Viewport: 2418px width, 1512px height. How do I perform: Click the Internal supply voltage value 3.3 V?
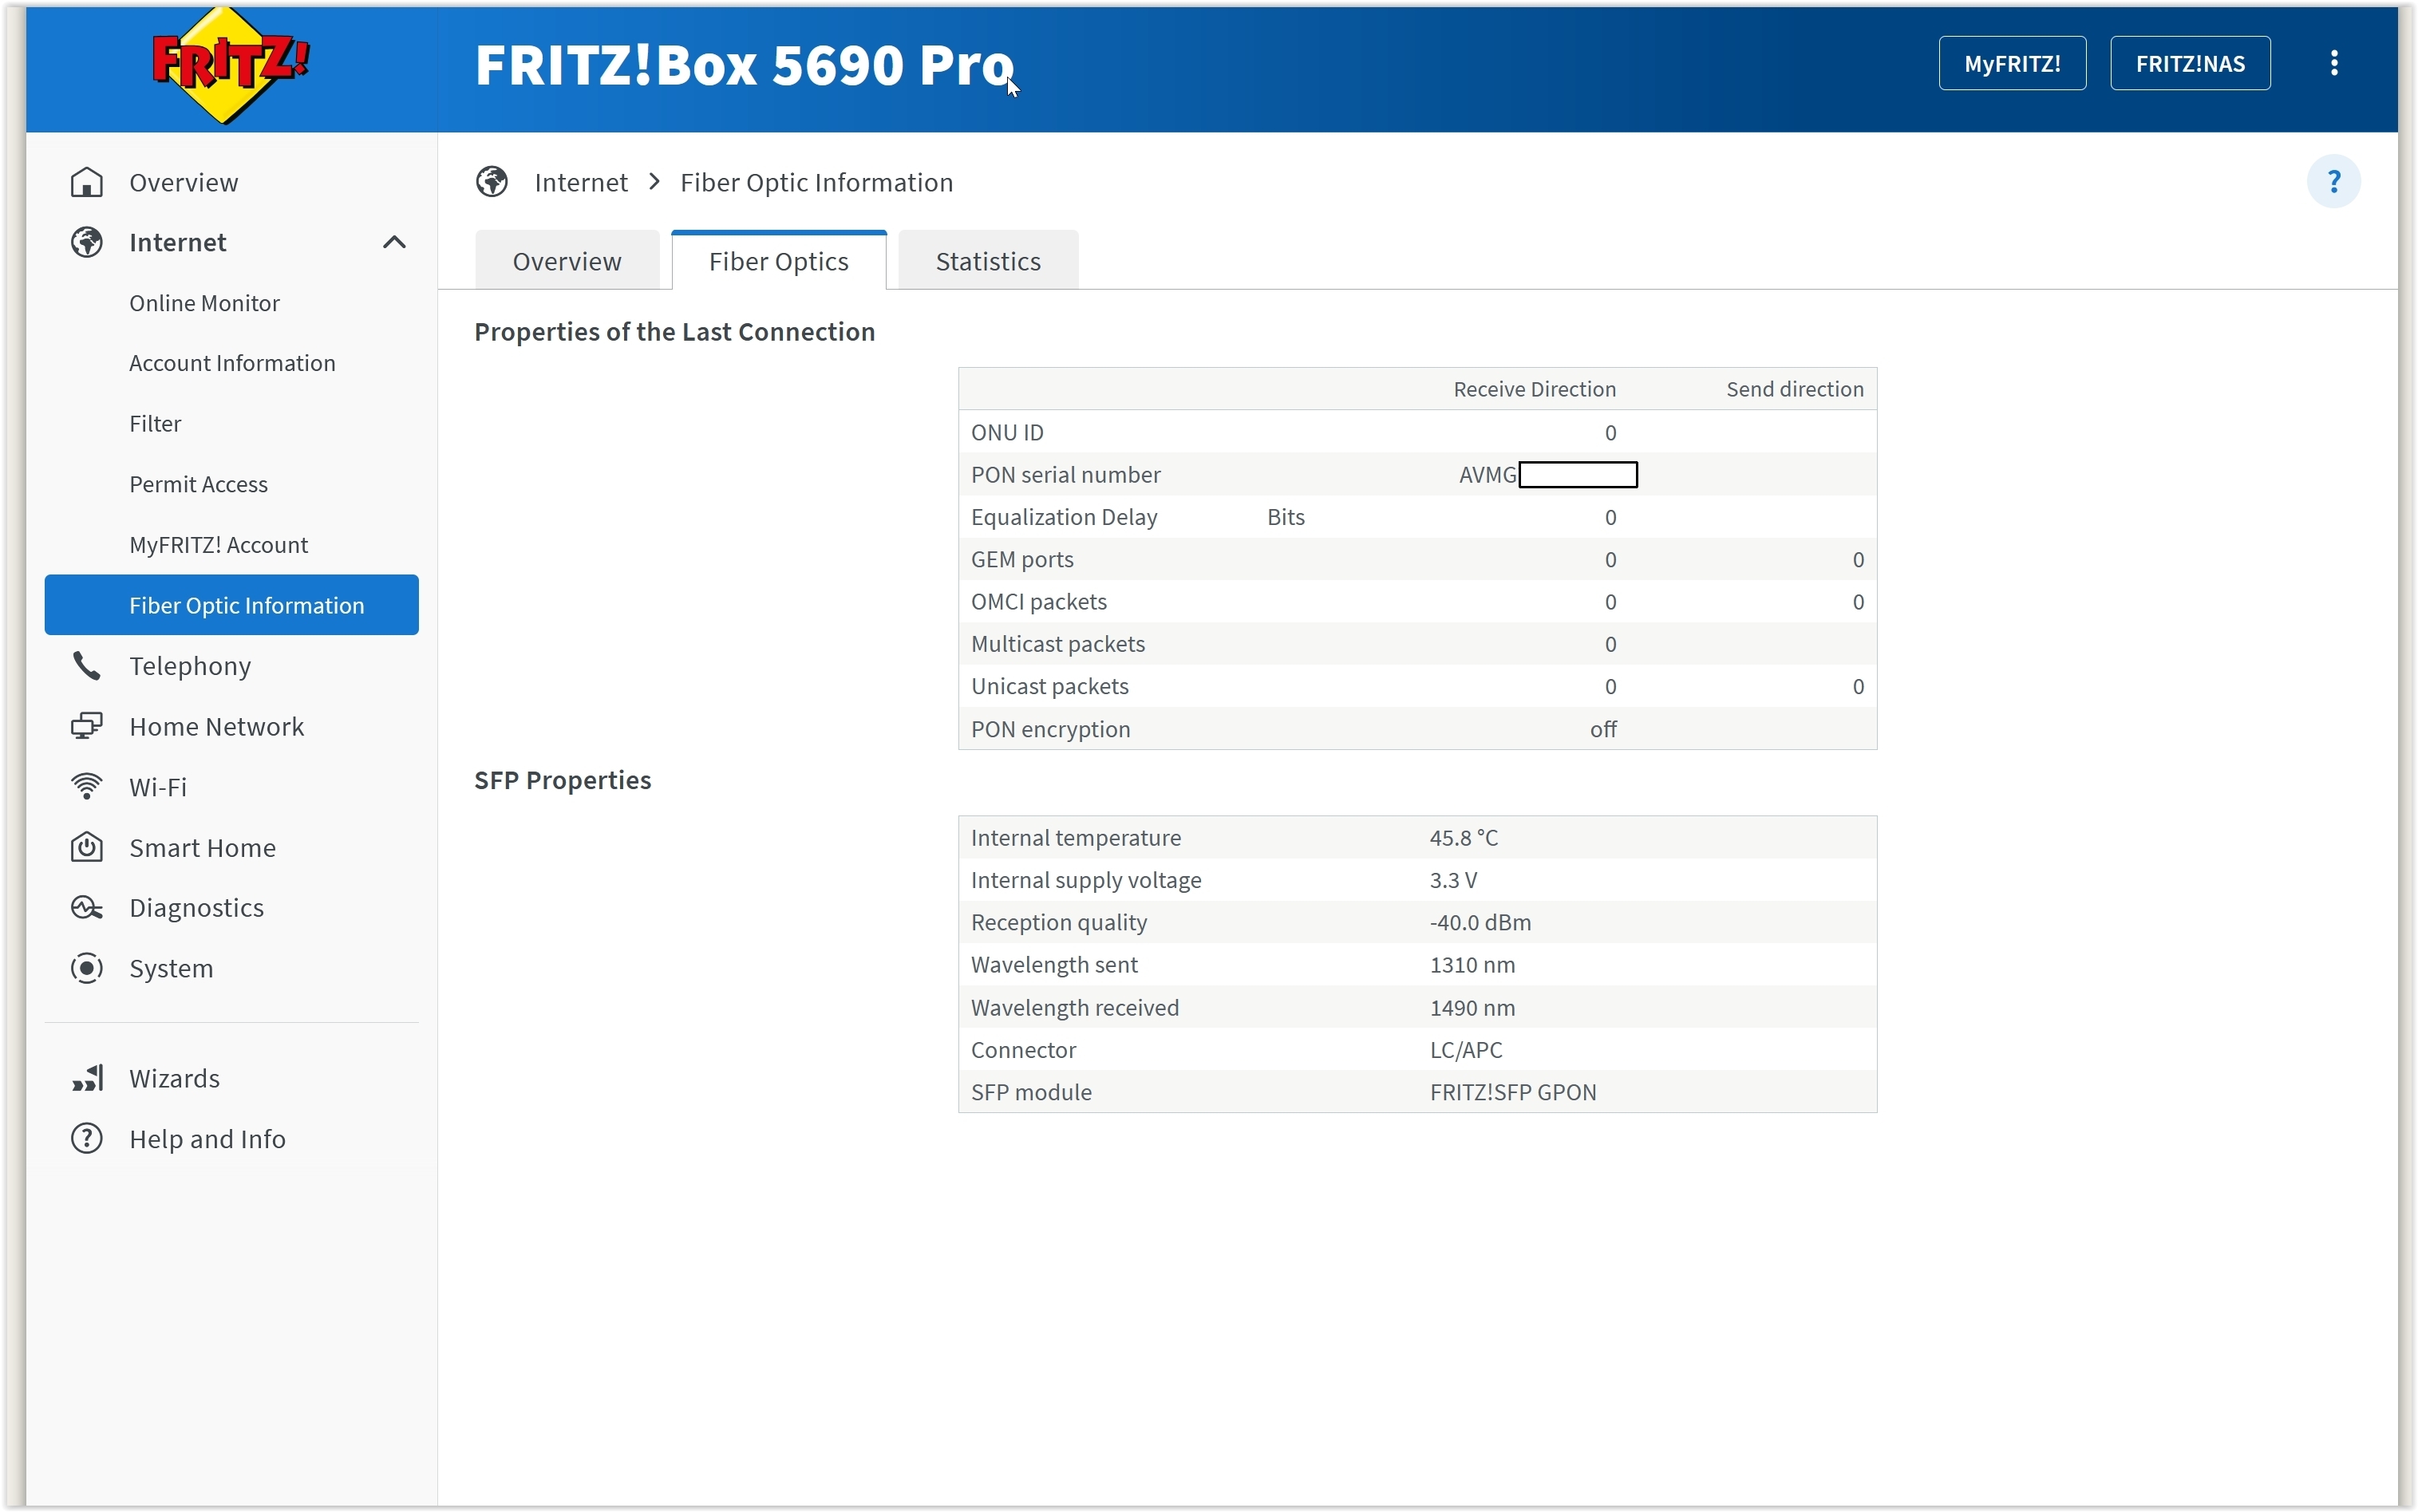tap(1453, 879)
